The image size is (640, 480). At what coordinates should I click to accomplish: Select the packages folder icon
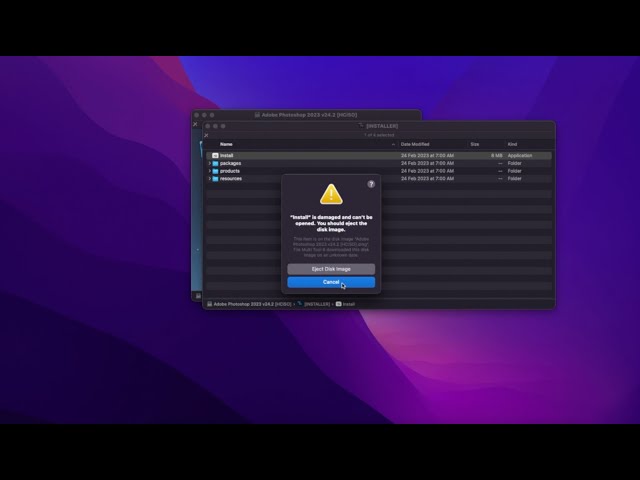pos(215,163)
